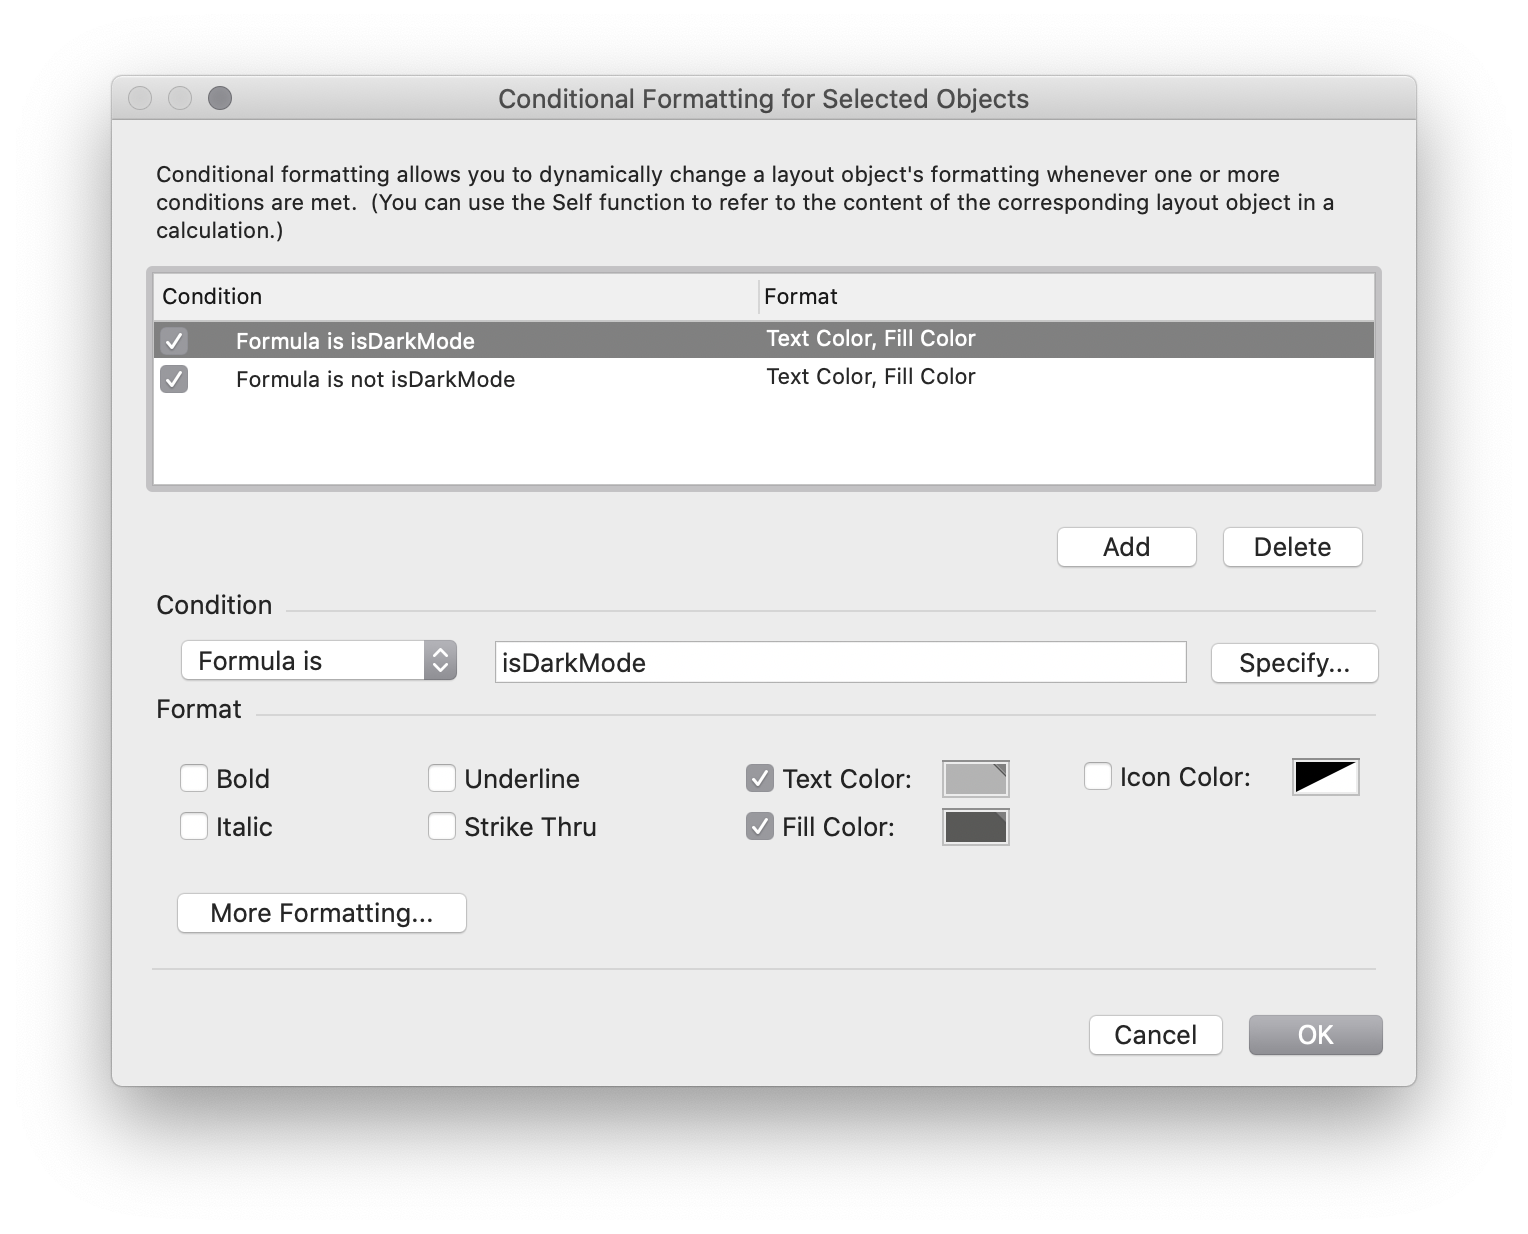Open the Specify formula dialog
This screenshot has height=1234, width=1528.
click(1294, 662)
